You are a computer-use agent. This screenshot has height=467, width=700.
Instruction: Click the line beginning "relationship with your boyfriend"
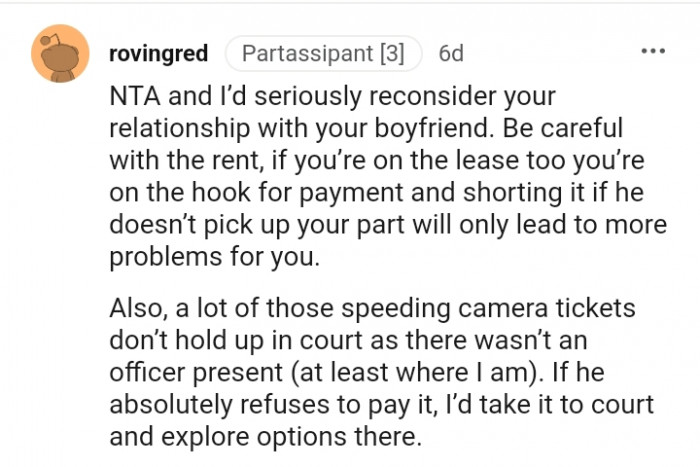coord(330,130)
